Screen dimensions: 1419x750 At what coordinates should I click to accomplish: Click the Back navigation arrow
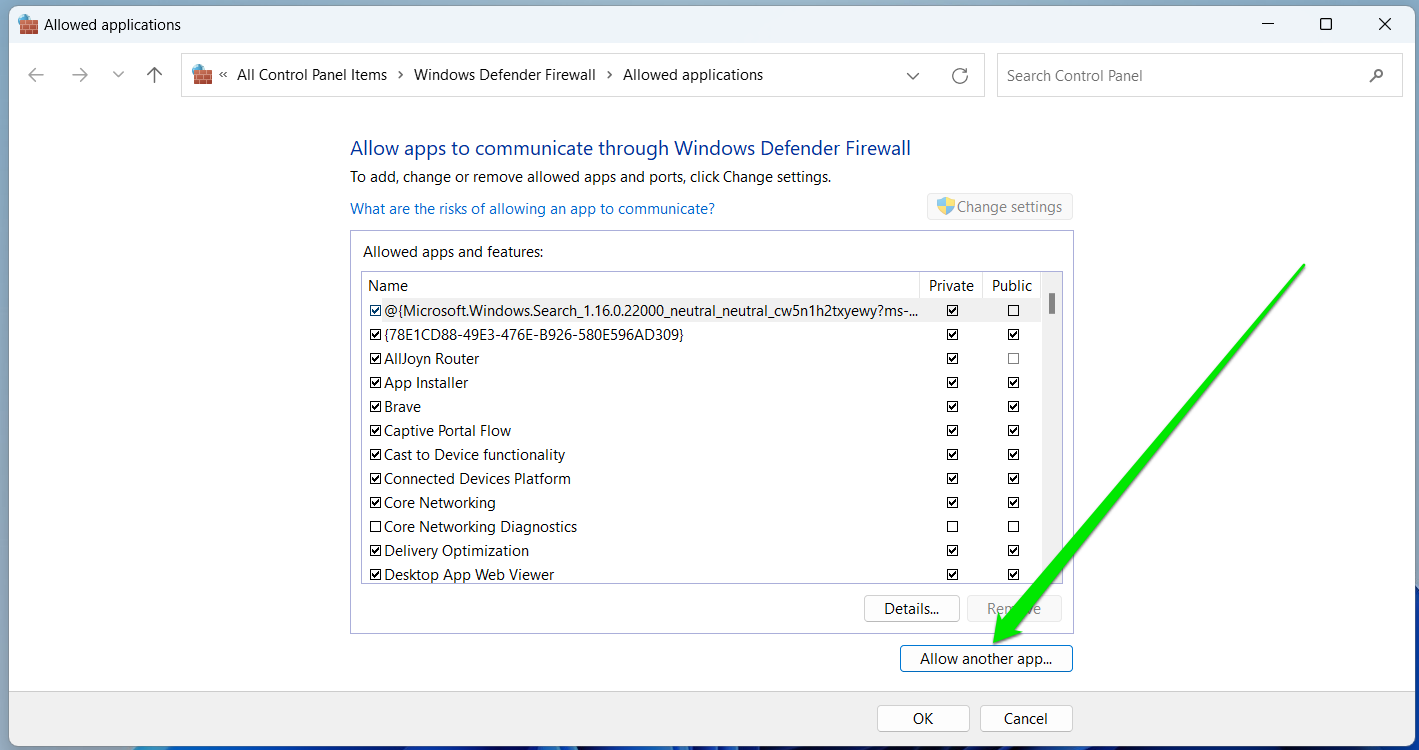coord(37,75)
